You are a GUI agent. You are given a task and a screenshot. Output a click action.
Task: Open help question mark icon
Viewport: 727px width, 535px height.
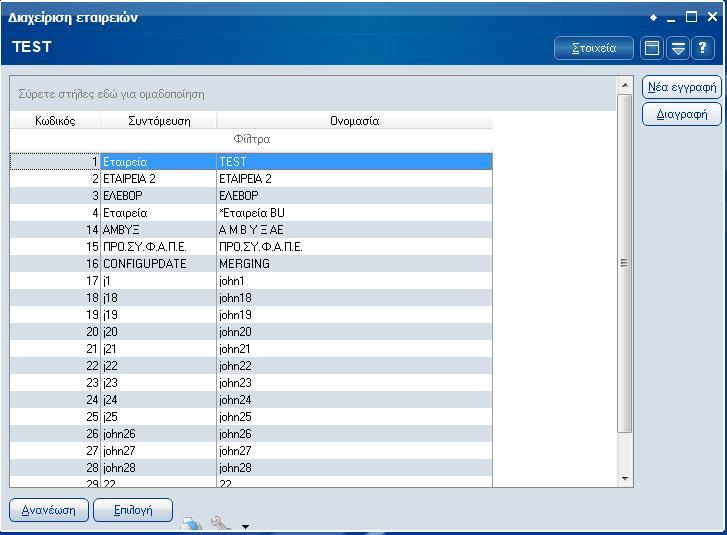click(x=703, y=48)
